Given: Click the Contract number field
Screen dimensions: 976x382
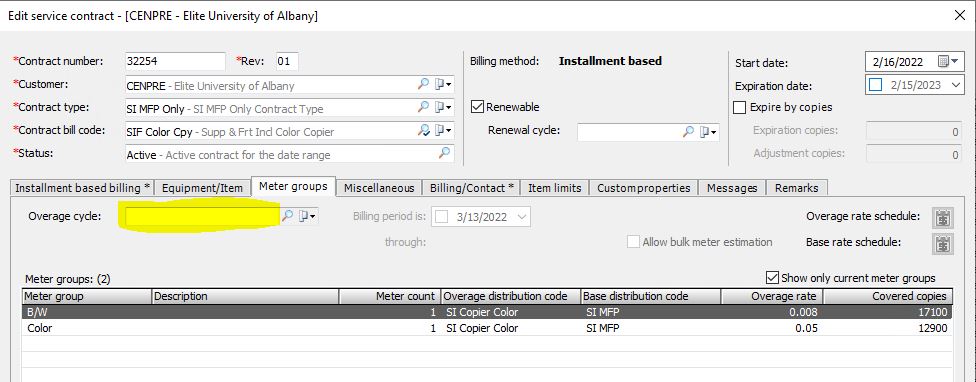Looking at the screenshot, I should tap(175, 61).
